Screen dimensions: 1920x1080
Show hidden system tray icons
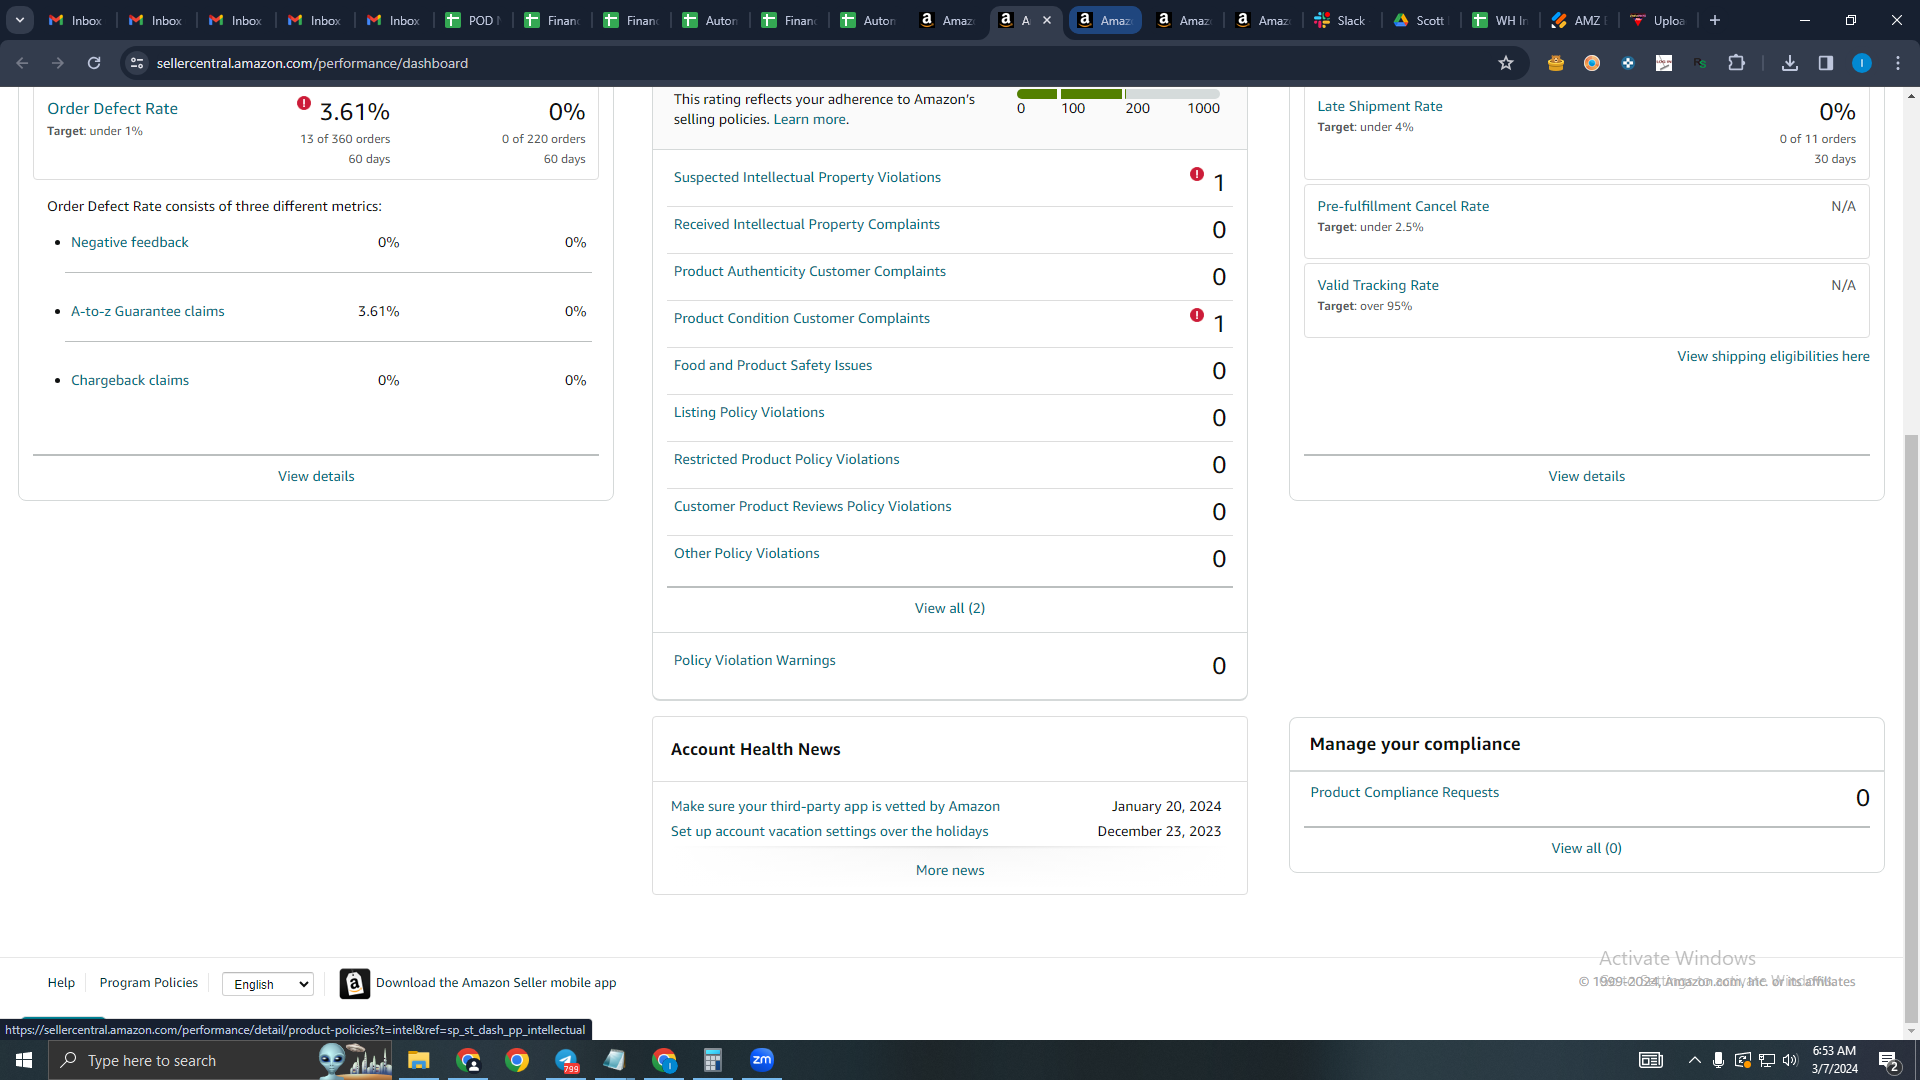[1694, 1060]
